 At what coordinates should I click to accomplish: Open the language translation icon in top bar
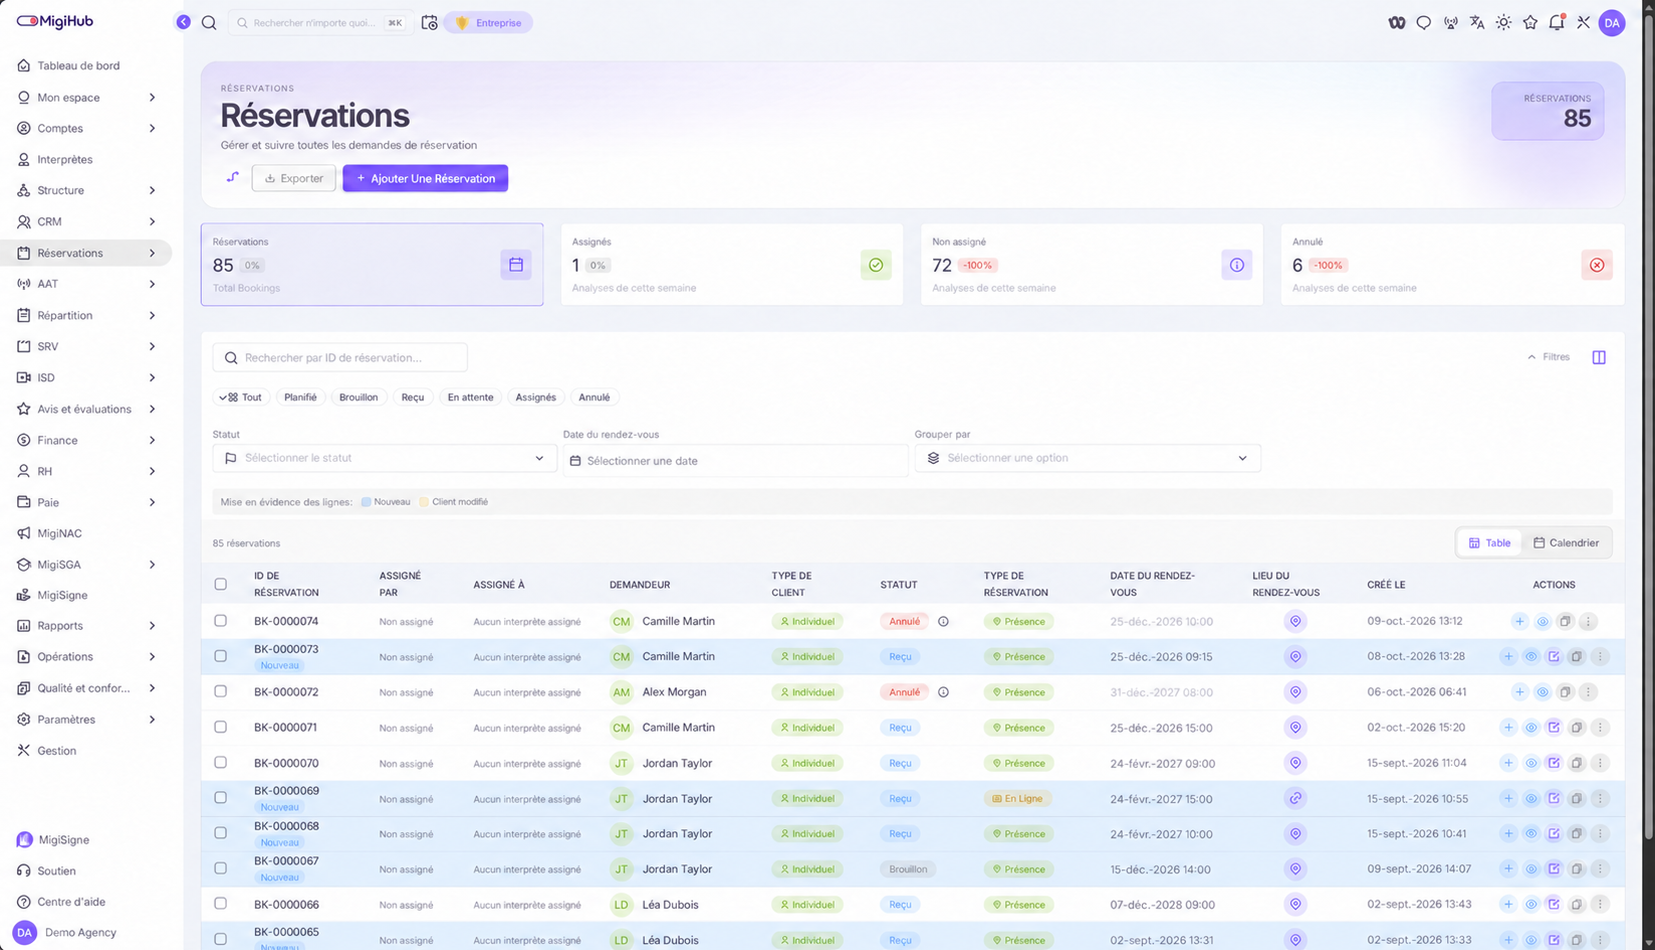[x=1477, y=23]
